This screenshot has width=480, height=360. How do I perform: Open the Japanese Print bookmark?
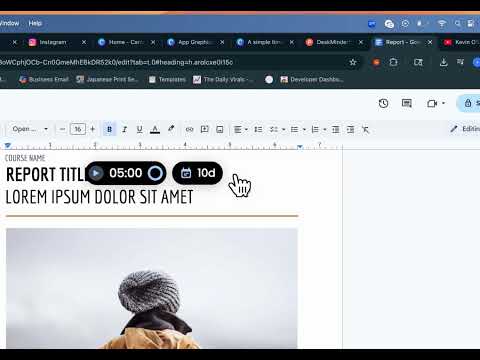(x=107, y=79)
